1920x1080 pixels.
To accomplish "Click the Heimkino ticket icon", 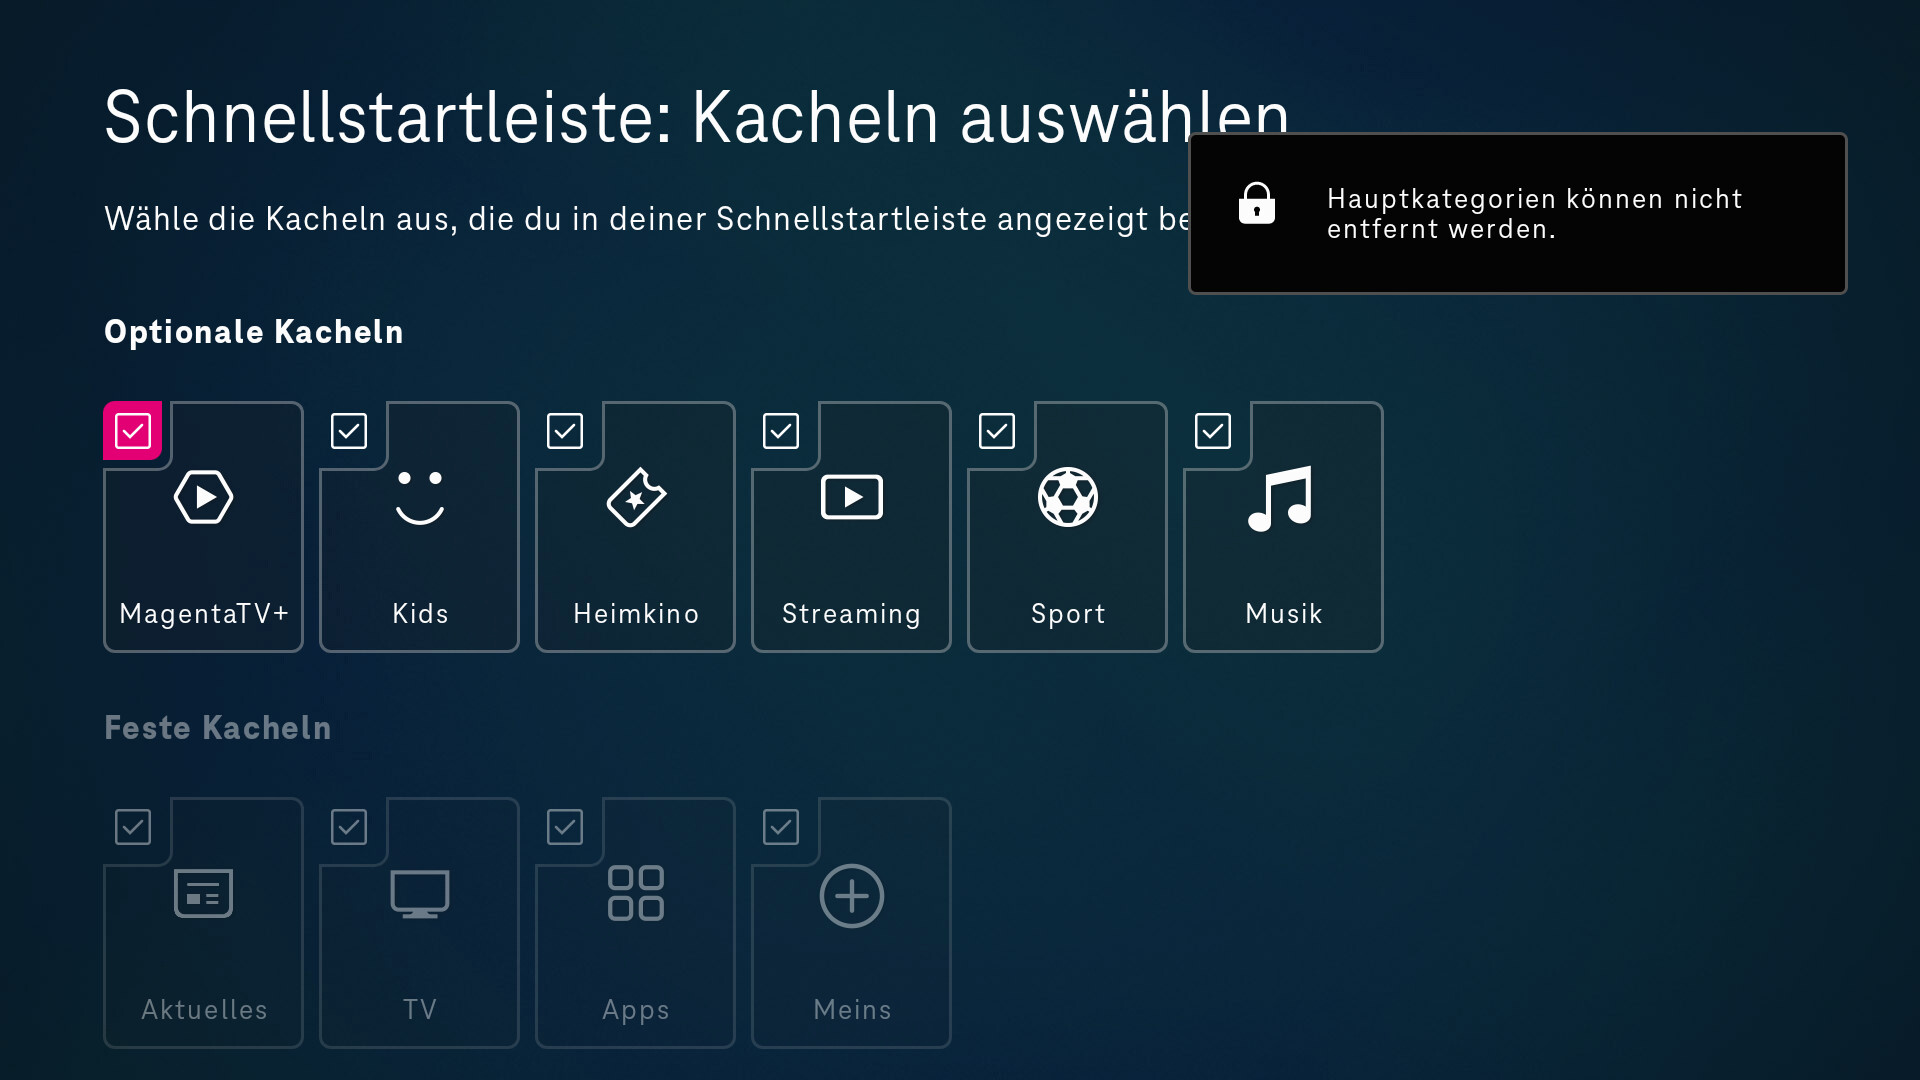I will (x=636, y=497).
